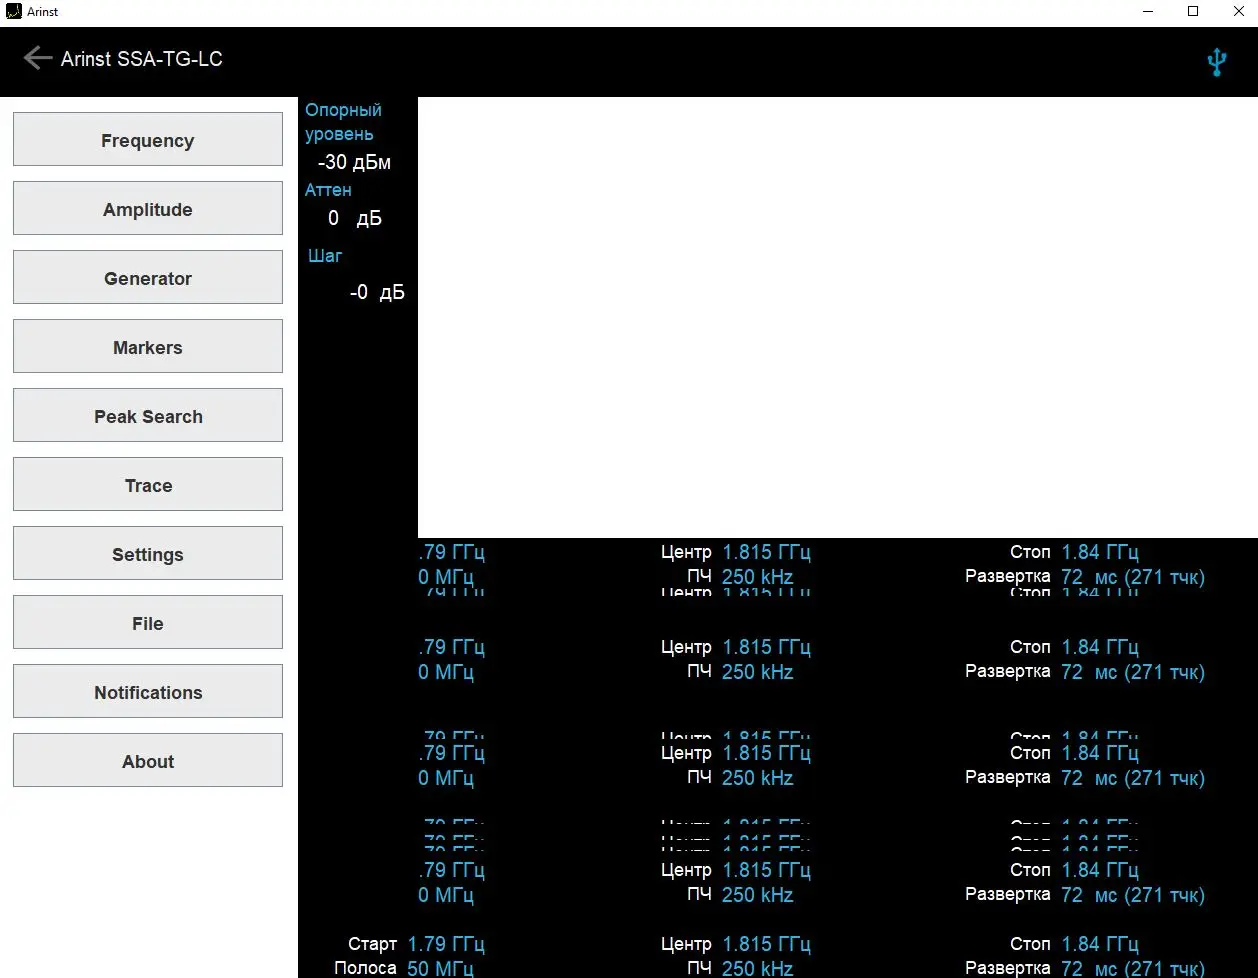Click the spectrum plot area
The width and height of the screenshot is (1258, 978).
838,317
